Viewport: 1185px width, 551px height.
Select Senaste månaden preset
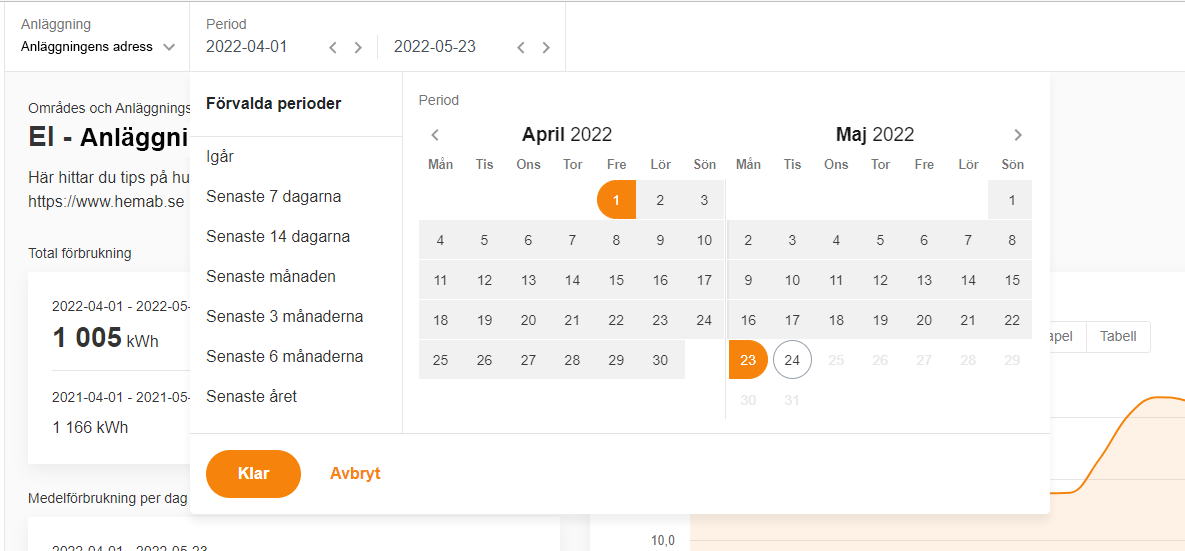pos(270,277)
